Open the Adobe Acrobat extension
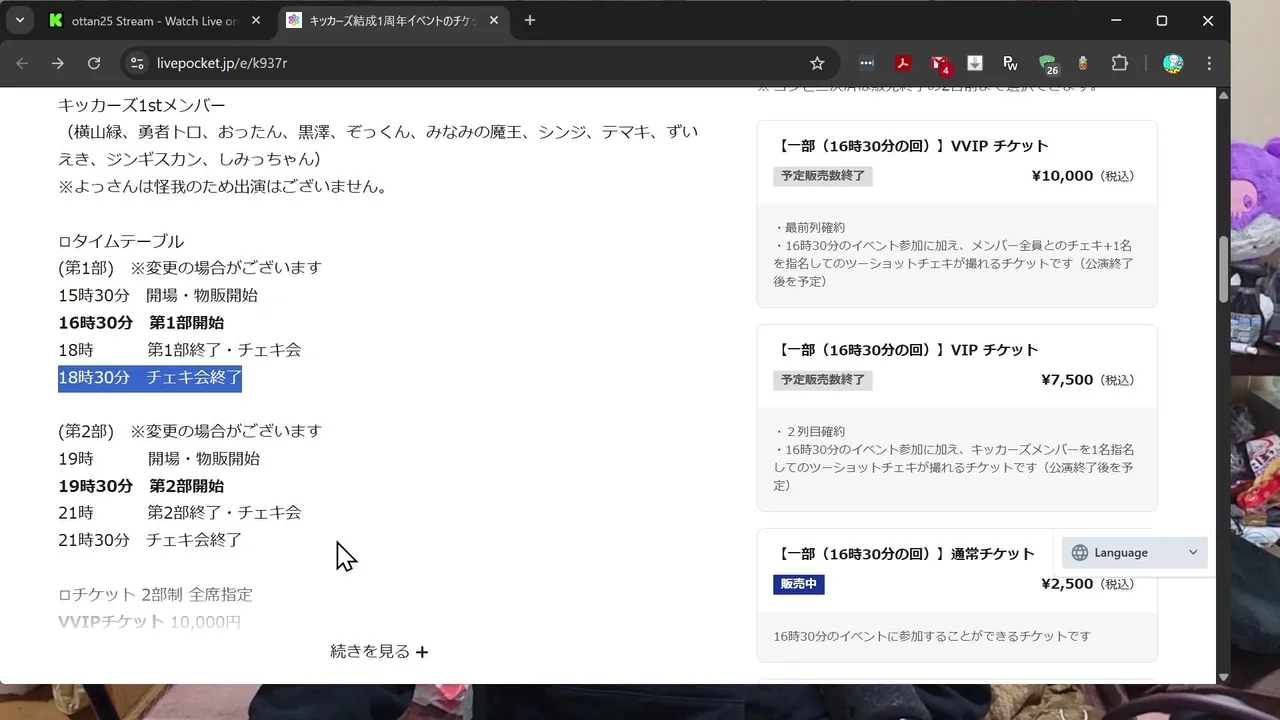 (903, 63)
